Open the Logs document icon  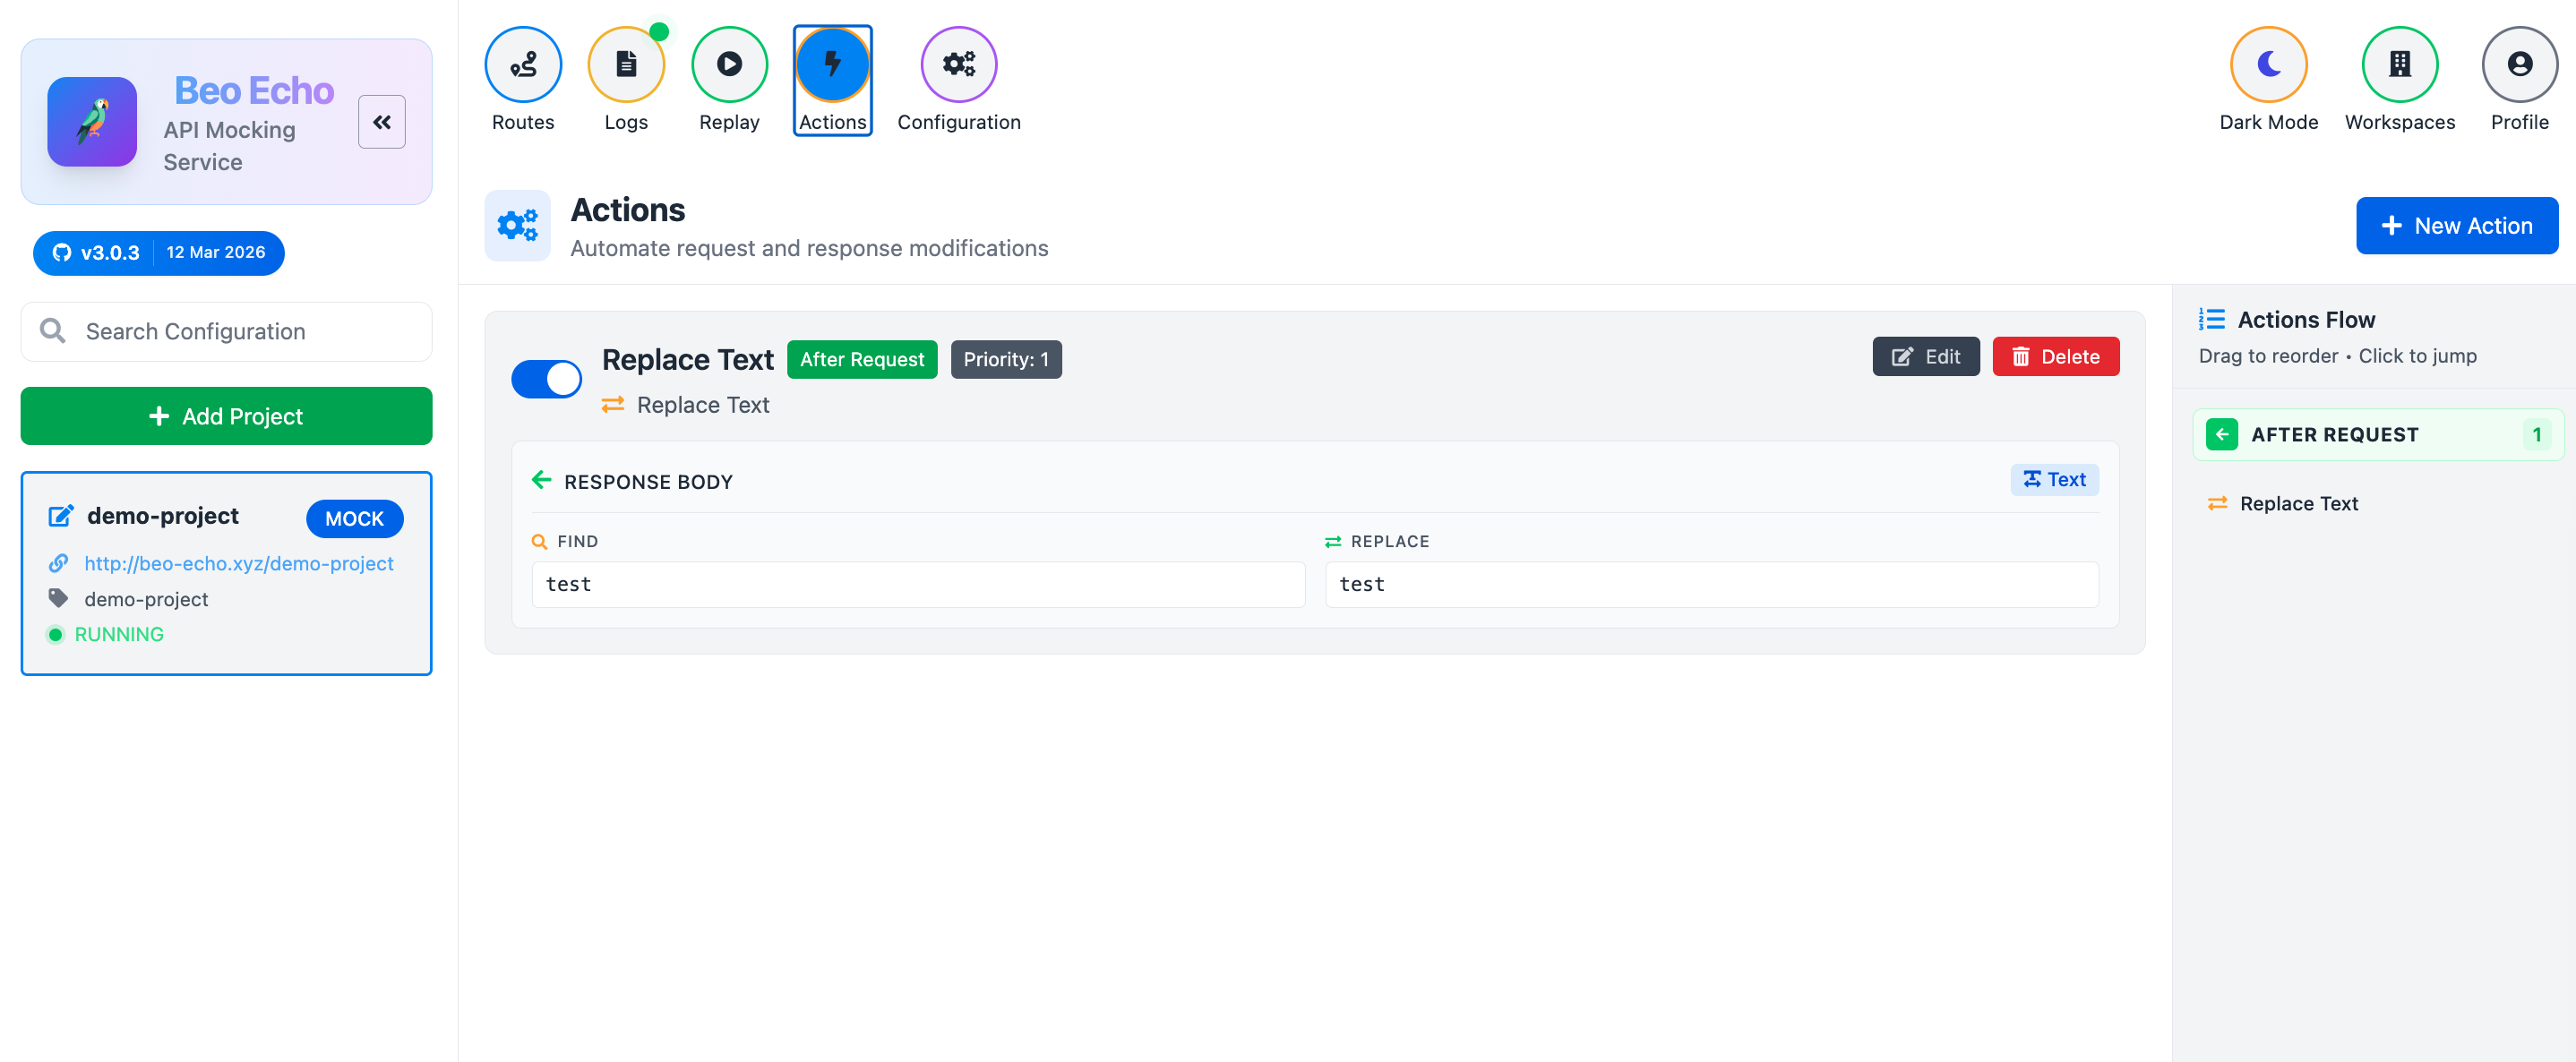(x=626, y=64)
